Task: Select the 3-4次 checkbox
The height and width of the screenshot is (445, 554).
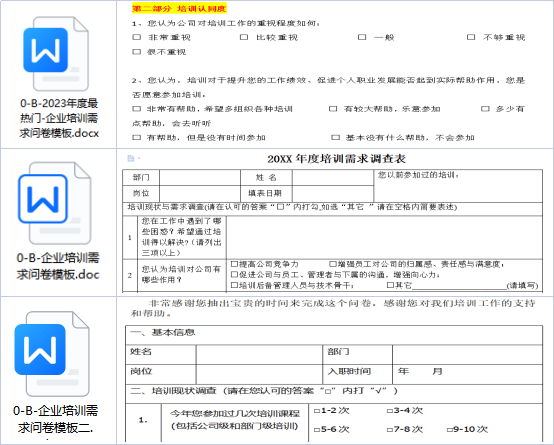Action: 390,411
